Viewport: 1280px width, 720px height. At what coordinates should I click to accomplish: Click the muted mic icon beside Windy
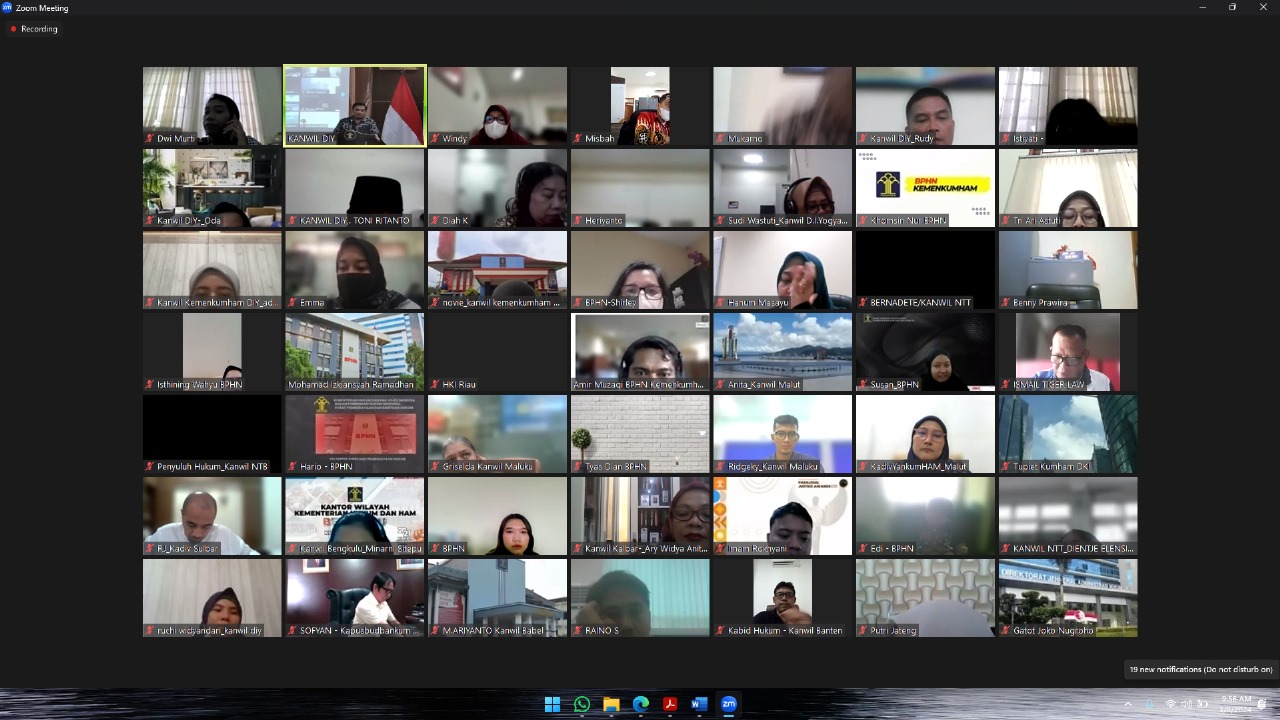tap(435, 138)
